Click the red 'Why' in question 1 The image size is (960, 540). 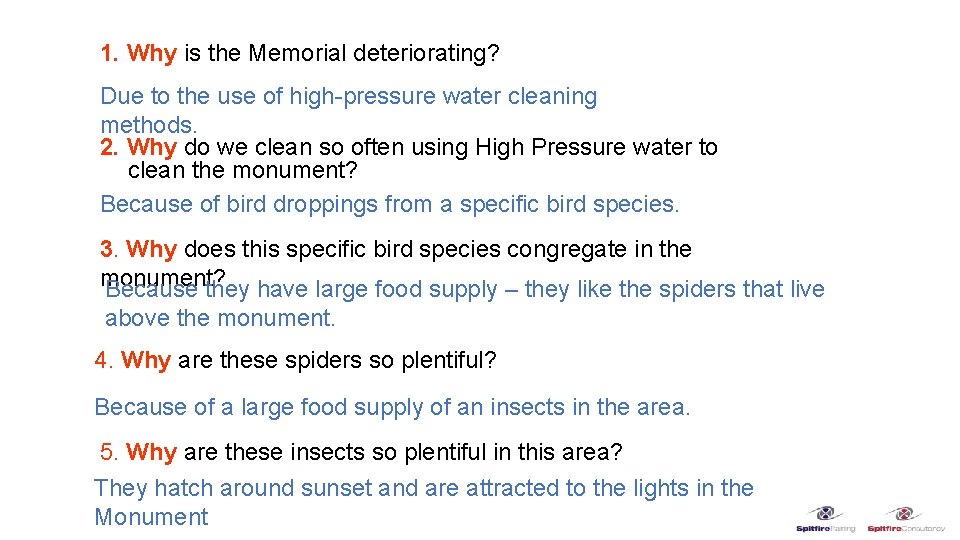coord(152,53)
